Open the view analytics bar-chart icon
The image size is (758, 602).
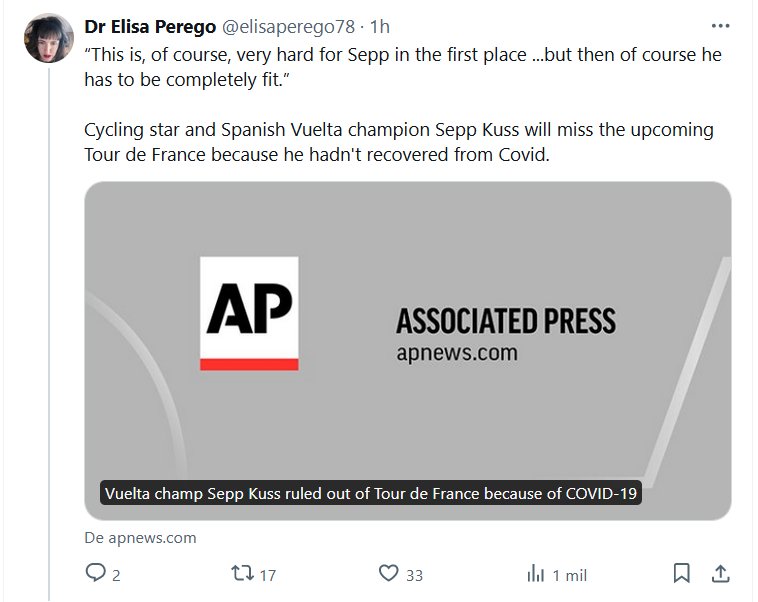(536, 574)
